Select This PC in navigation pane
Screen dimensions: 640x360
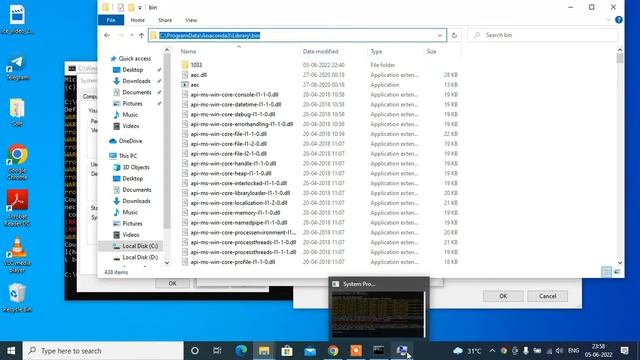(127, 156)
